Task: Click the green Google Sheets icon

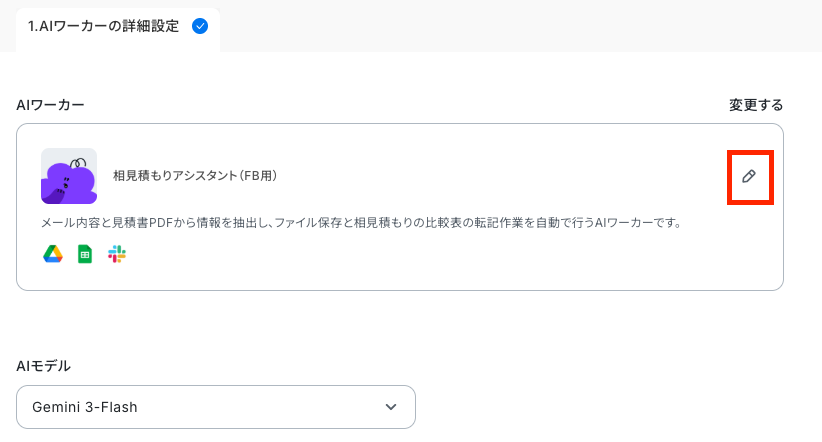Action: pyautogui.click(x=85, y=254)
